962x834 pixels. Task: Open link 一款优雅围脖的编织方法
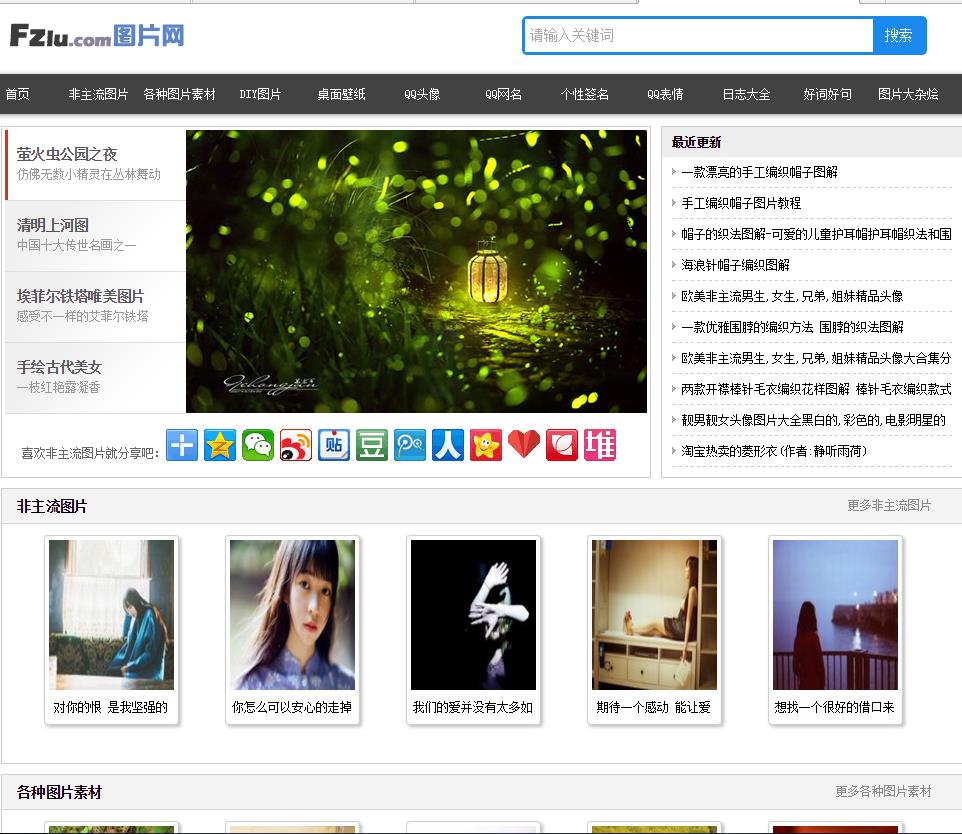pos(792,327)
